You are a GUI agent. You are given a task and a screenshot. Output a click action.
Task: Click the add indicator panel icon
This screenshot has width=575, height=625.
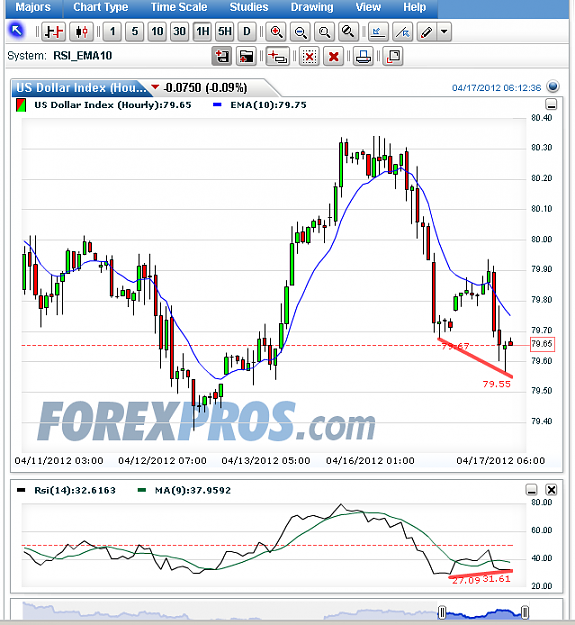point(277,56)
